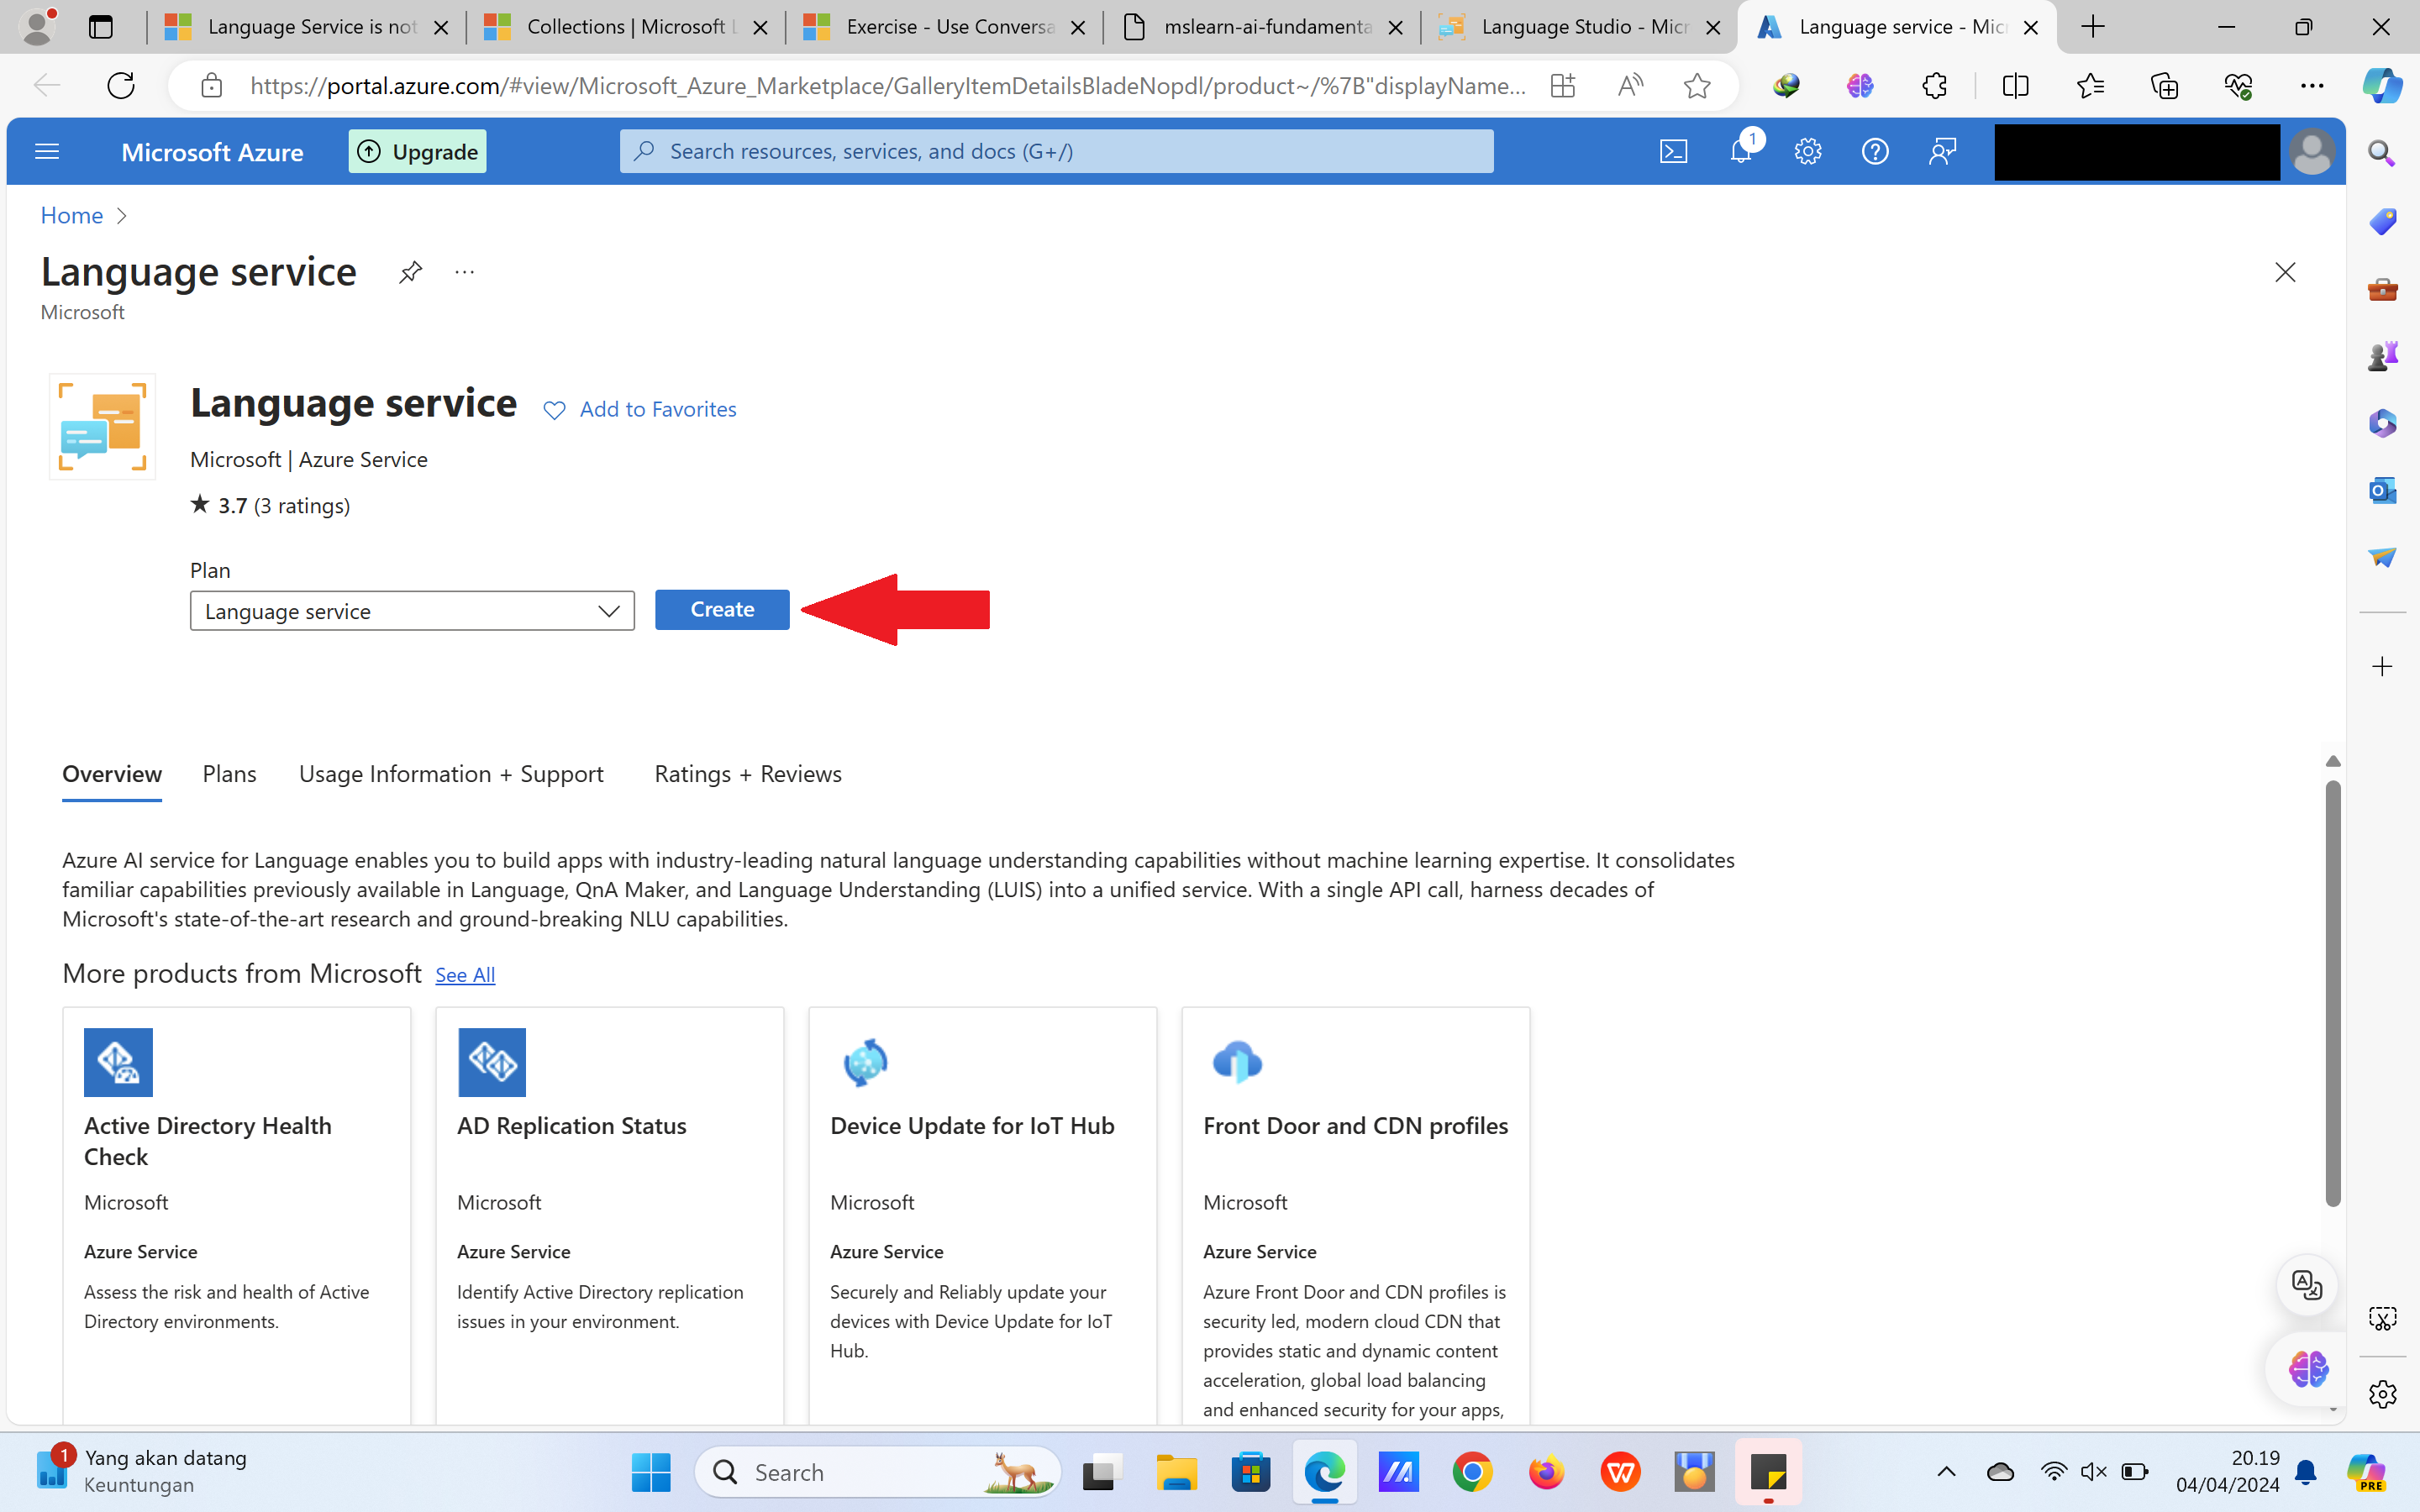Open Device Update for IoT Hub card
Image resolution: width=2420 pixels, height=1512 pixels.
pyautogui.click(x=983, y=1215)
